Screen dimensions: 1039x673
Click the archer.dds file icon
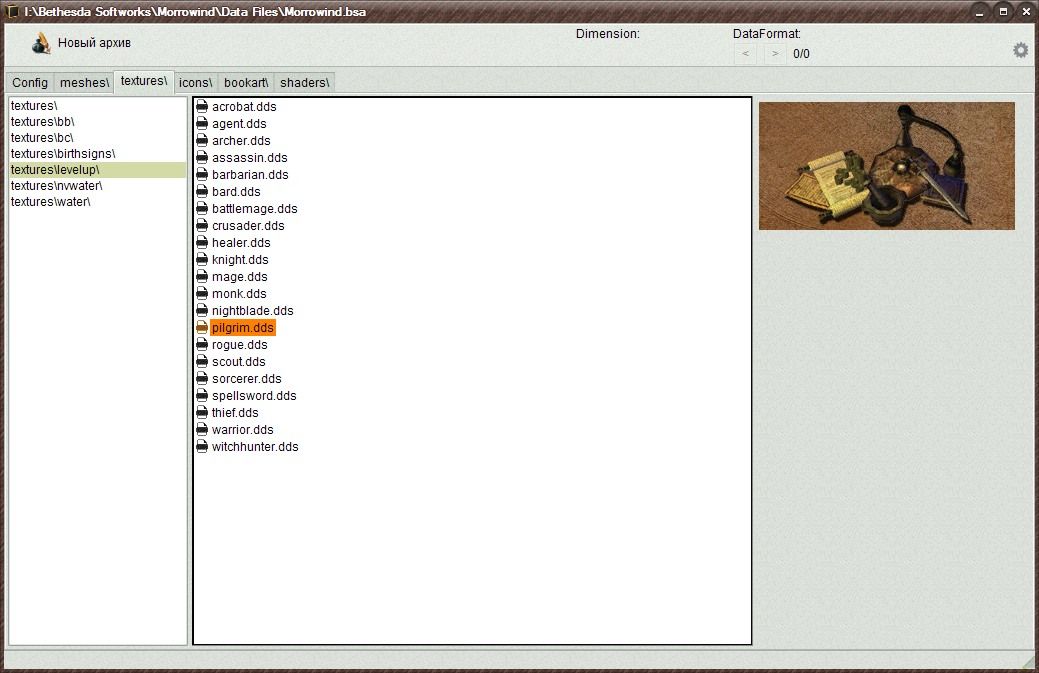[202, 140]
